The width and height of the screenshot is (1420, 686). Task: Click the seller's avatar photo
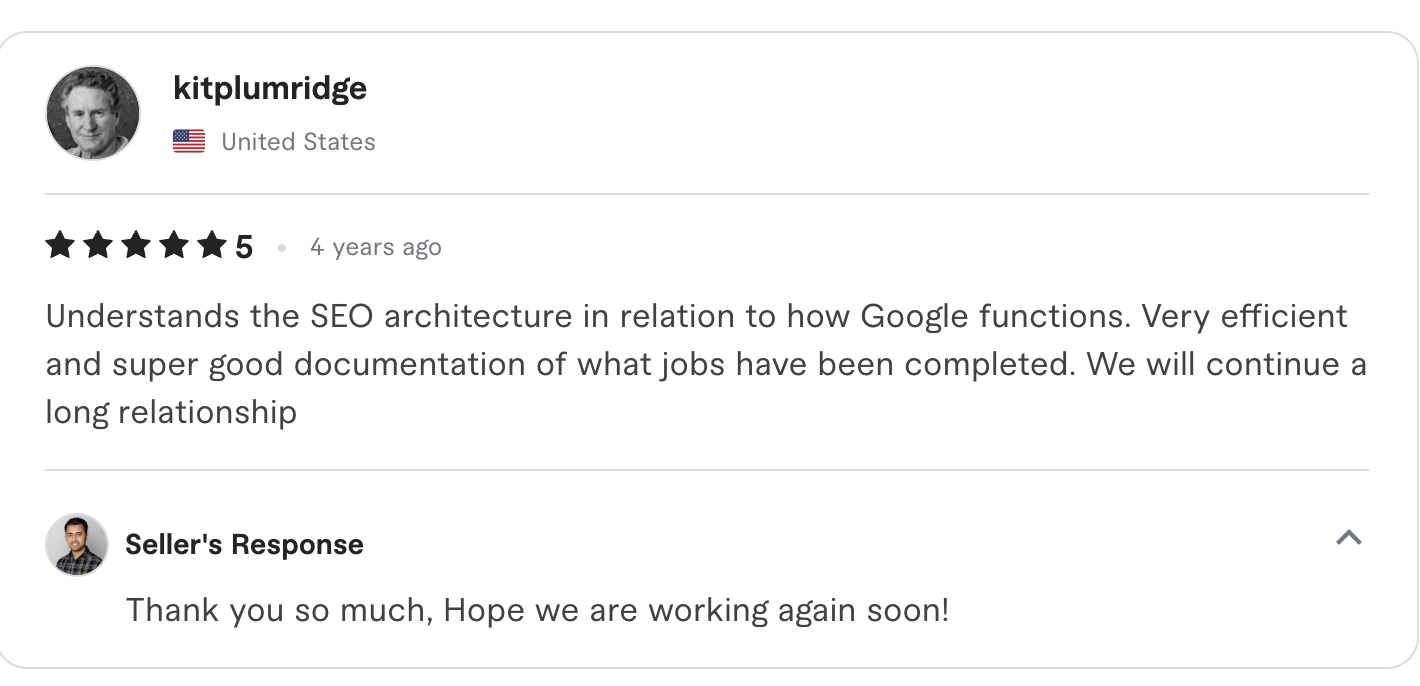coord(77,545)
